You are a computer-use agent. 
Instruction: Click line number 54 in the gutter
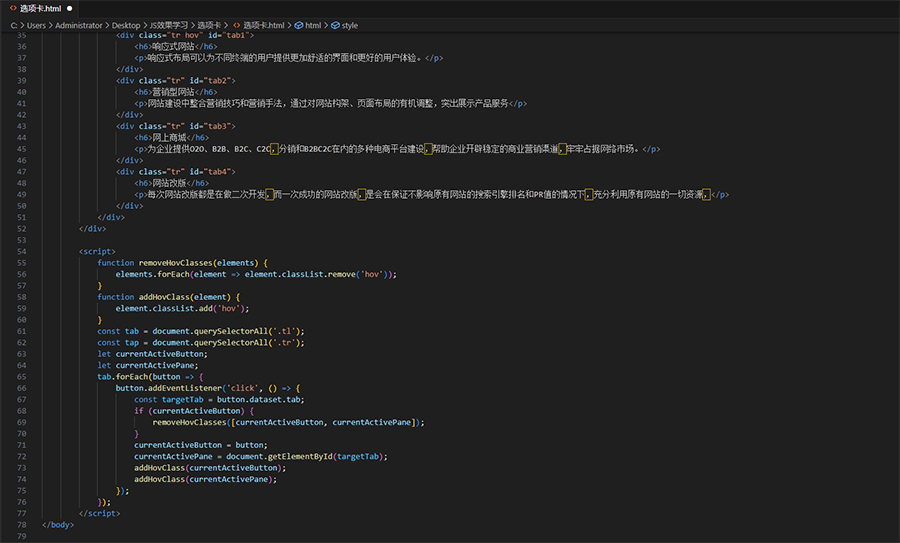[x=21, y=251]
